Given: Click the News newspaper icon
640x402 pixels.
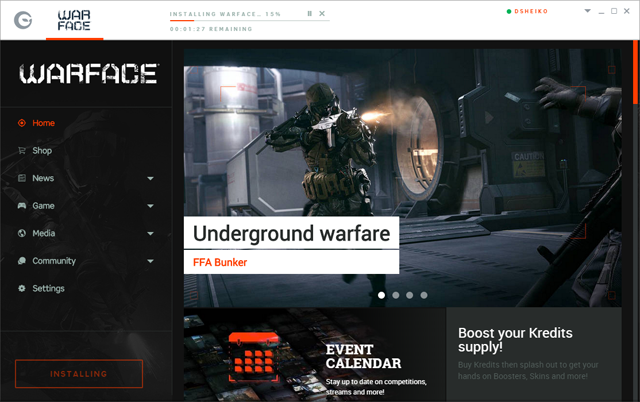Looking at the screenshot, I should pos(22,178).
